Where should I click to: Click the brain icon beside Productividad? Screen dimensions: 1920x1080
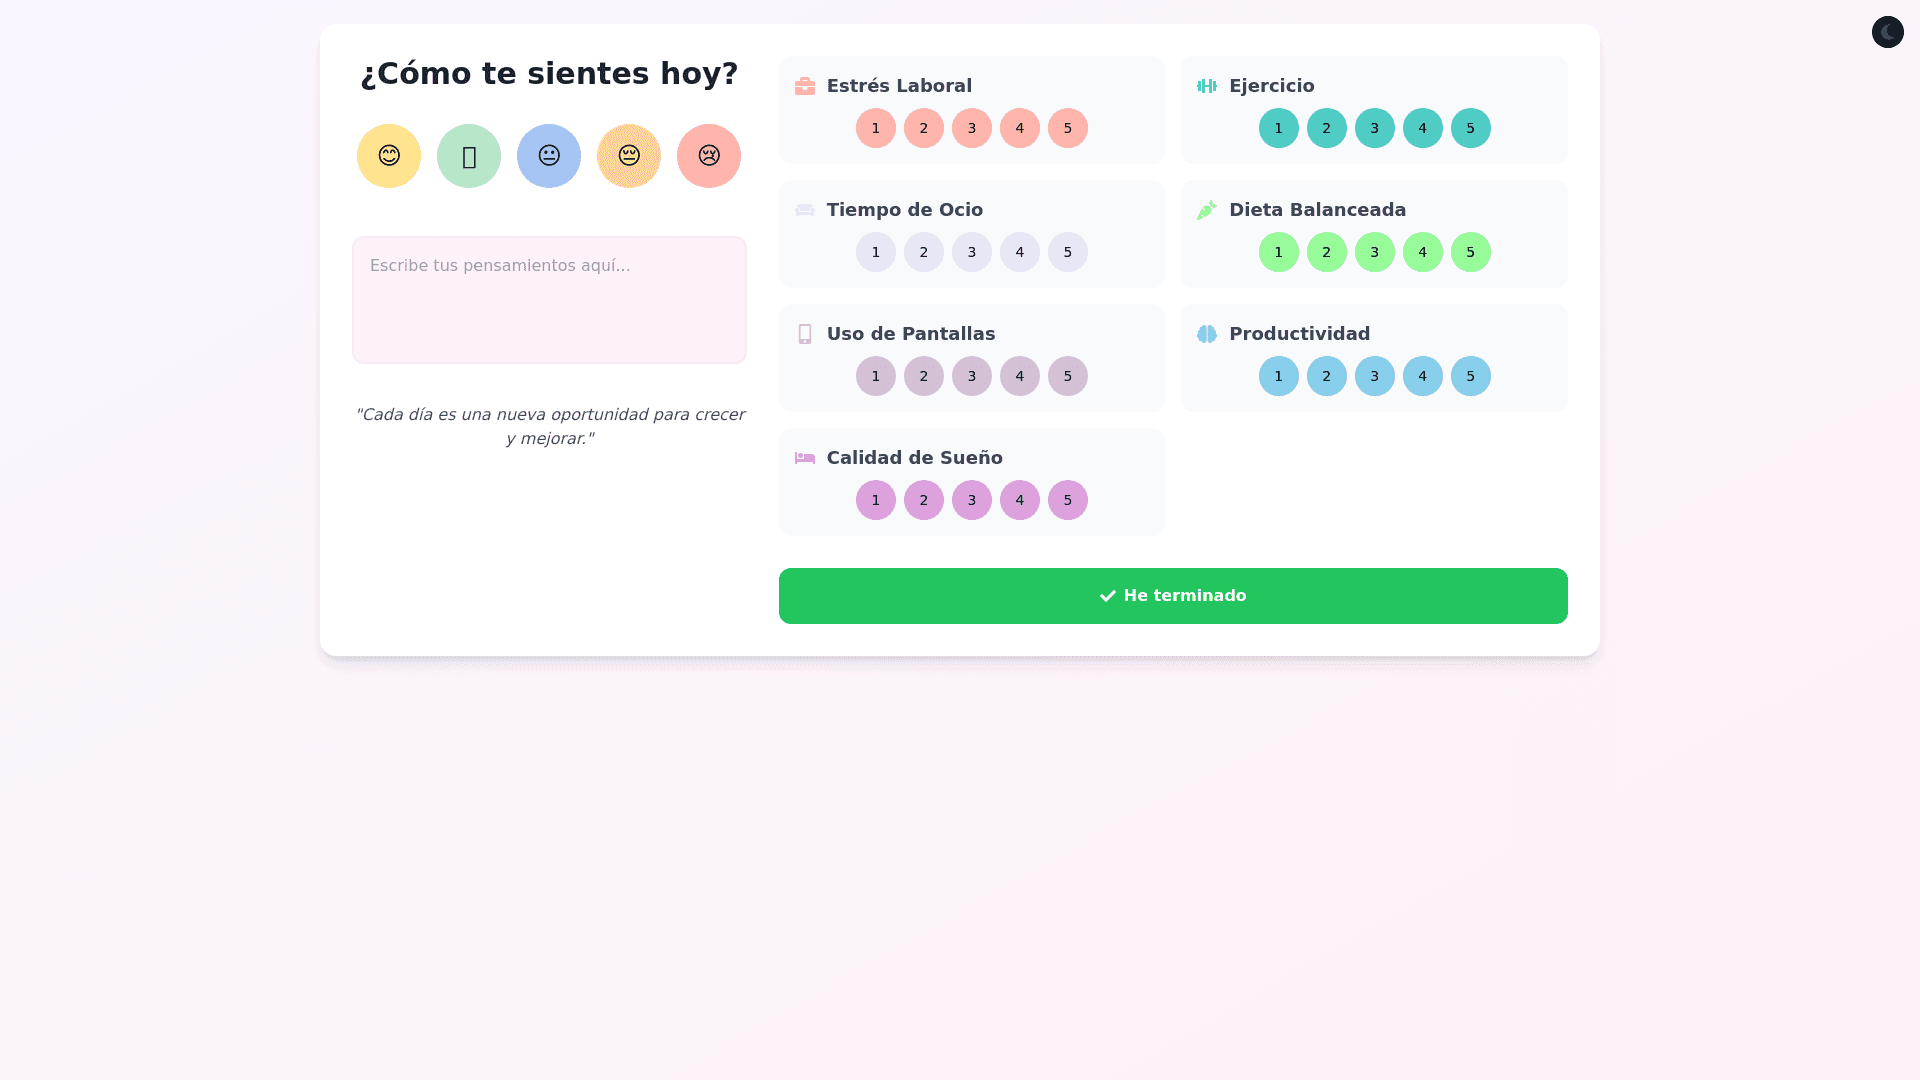click(x=1207, y=334)
